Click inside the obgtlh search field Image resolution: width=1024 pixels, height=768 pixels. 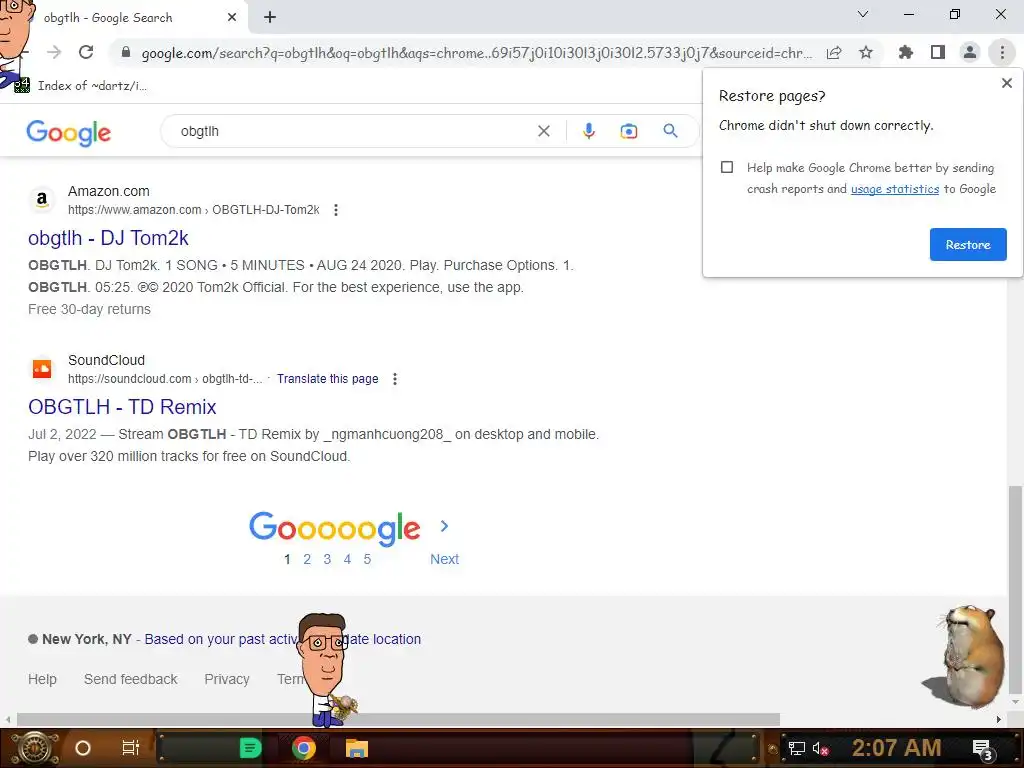click(353, 131)
